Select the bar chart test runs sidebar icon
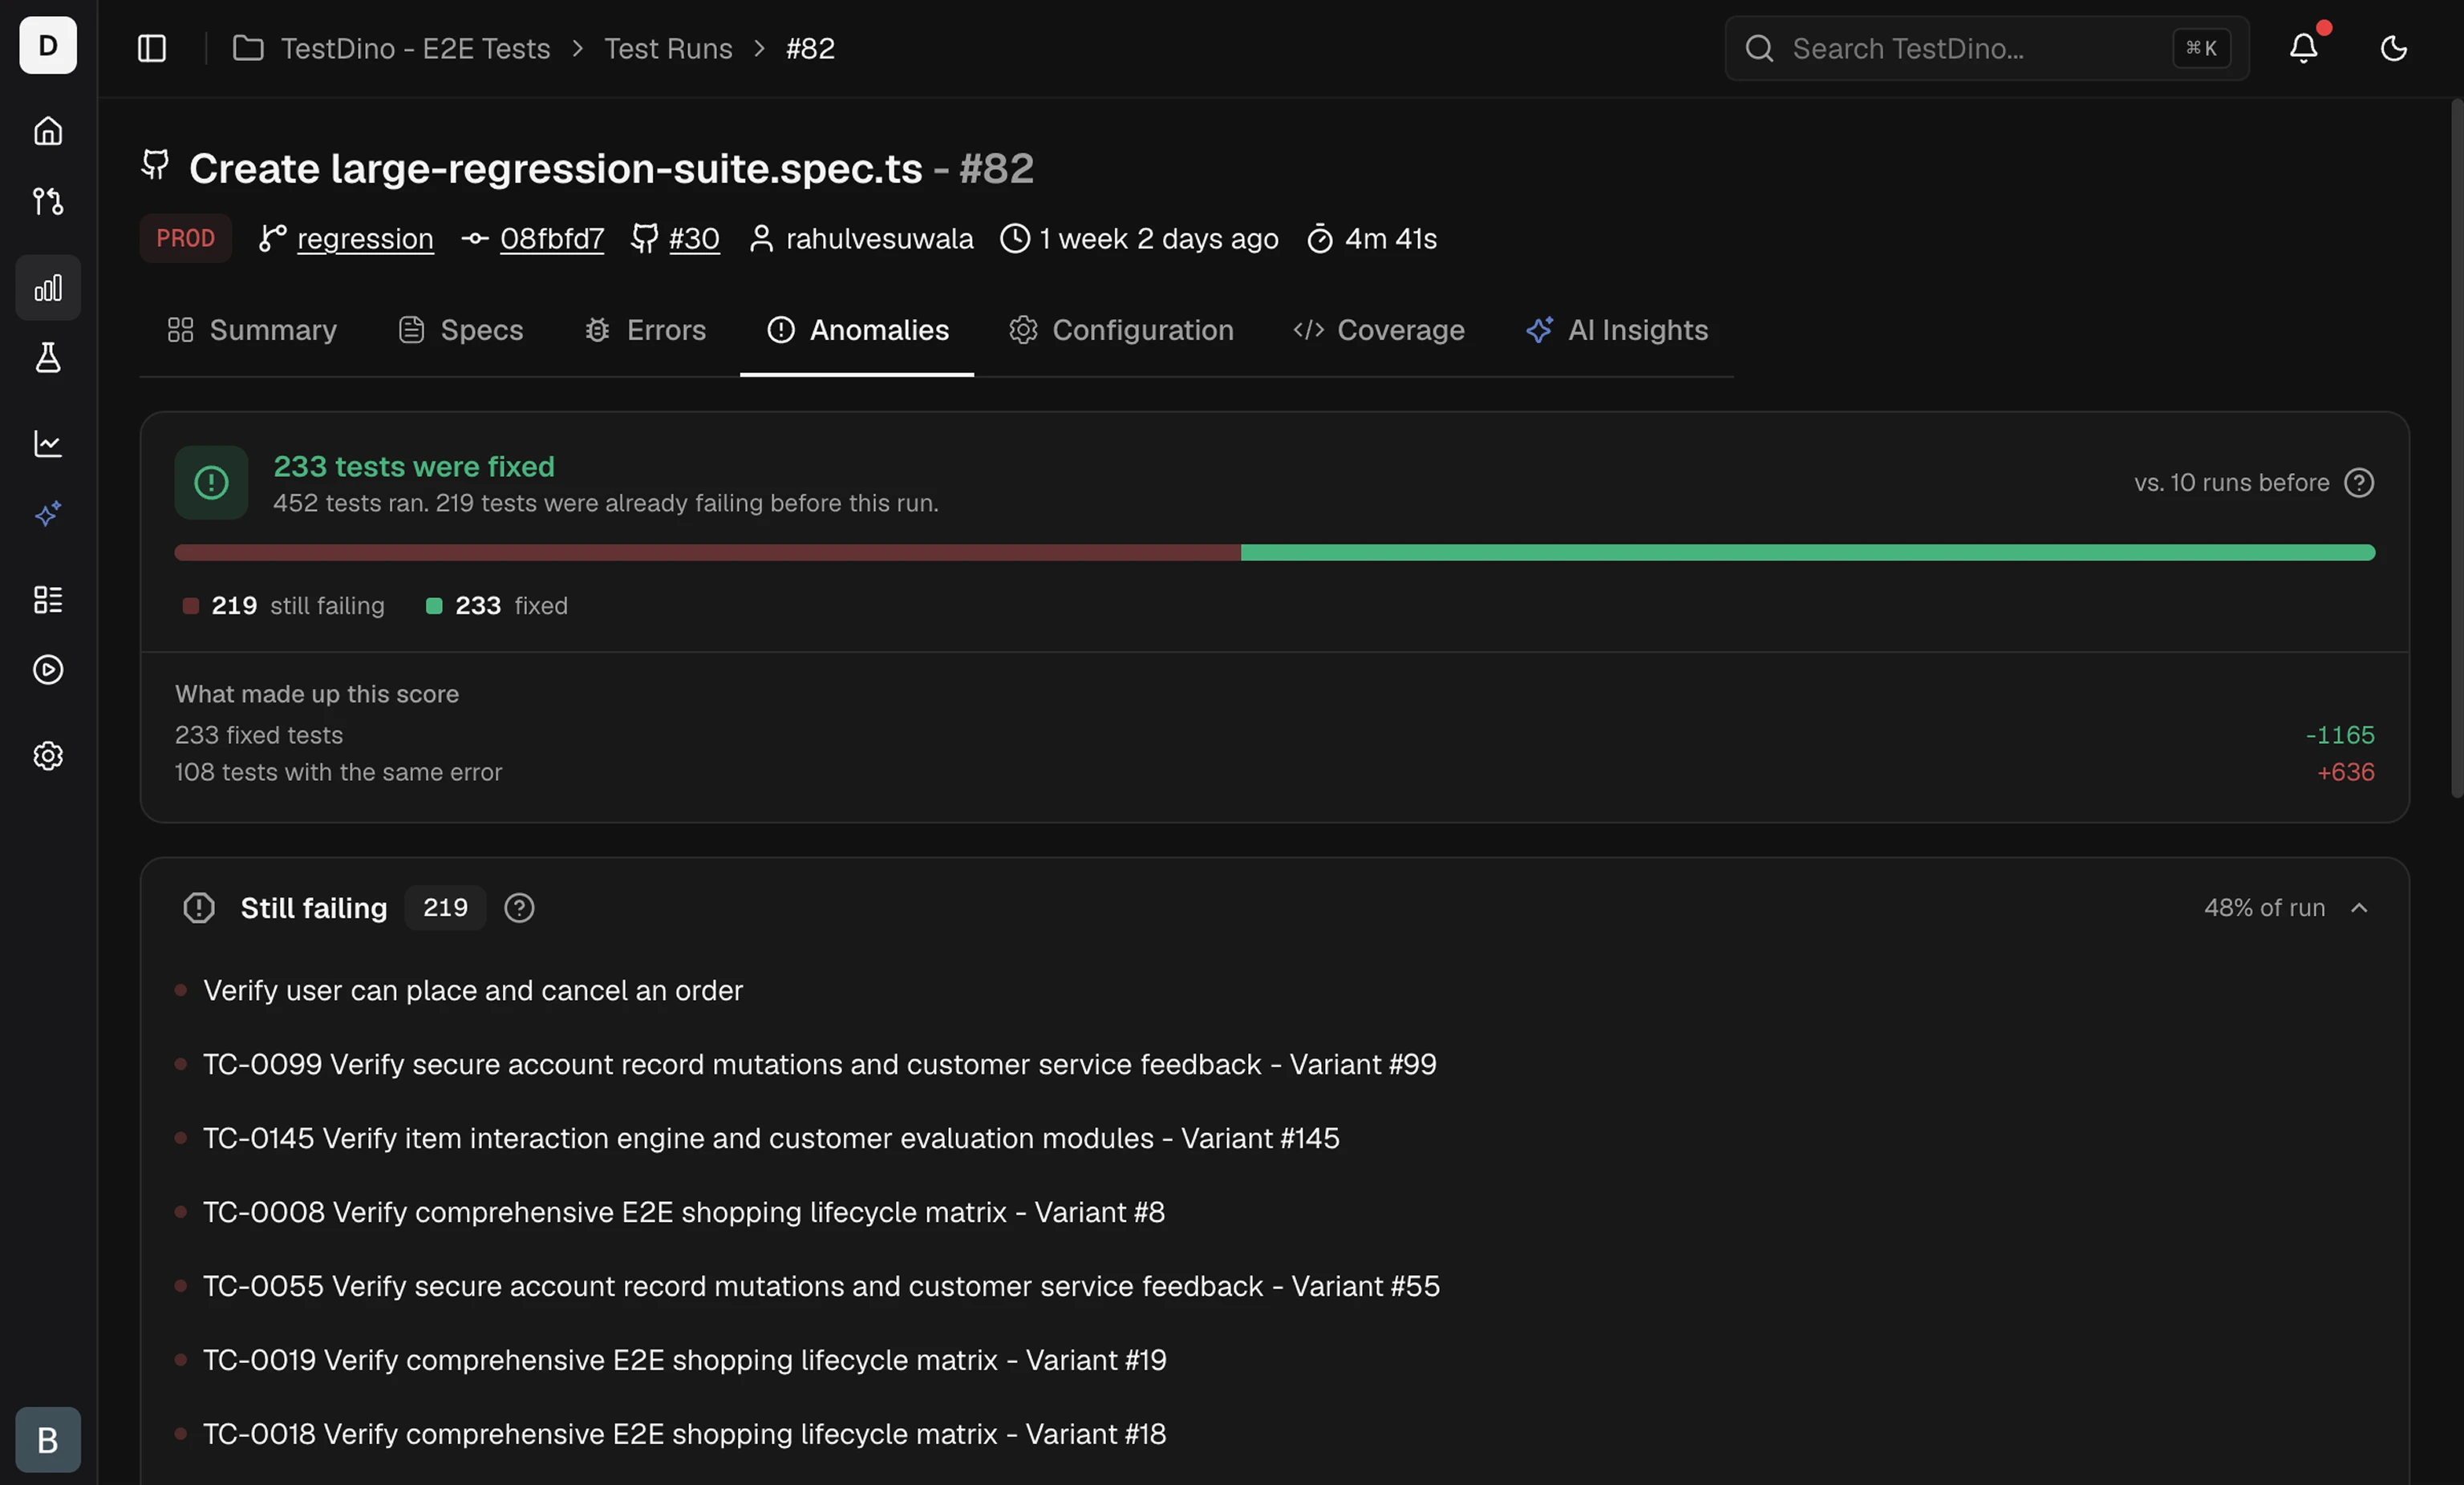 (48, 288)
